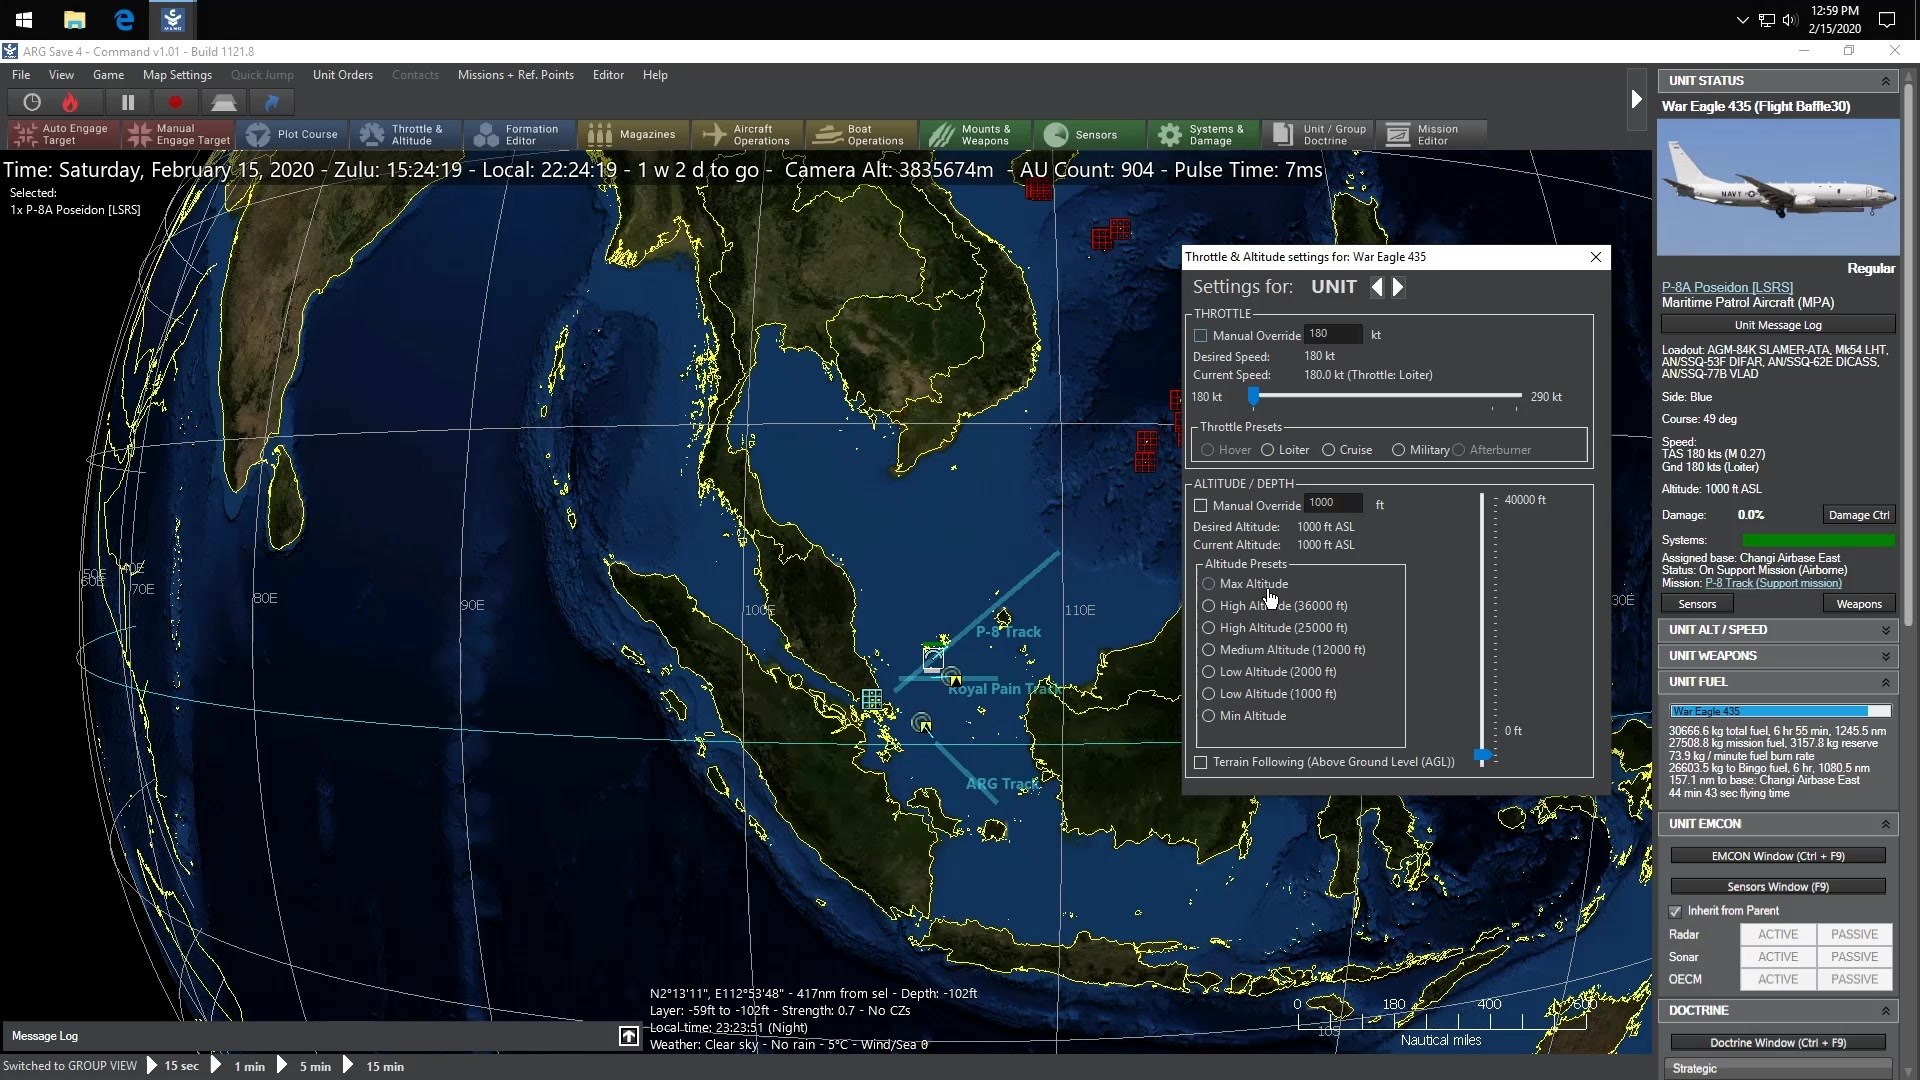Open the P-8 Track (Support mission) link

1773,583
